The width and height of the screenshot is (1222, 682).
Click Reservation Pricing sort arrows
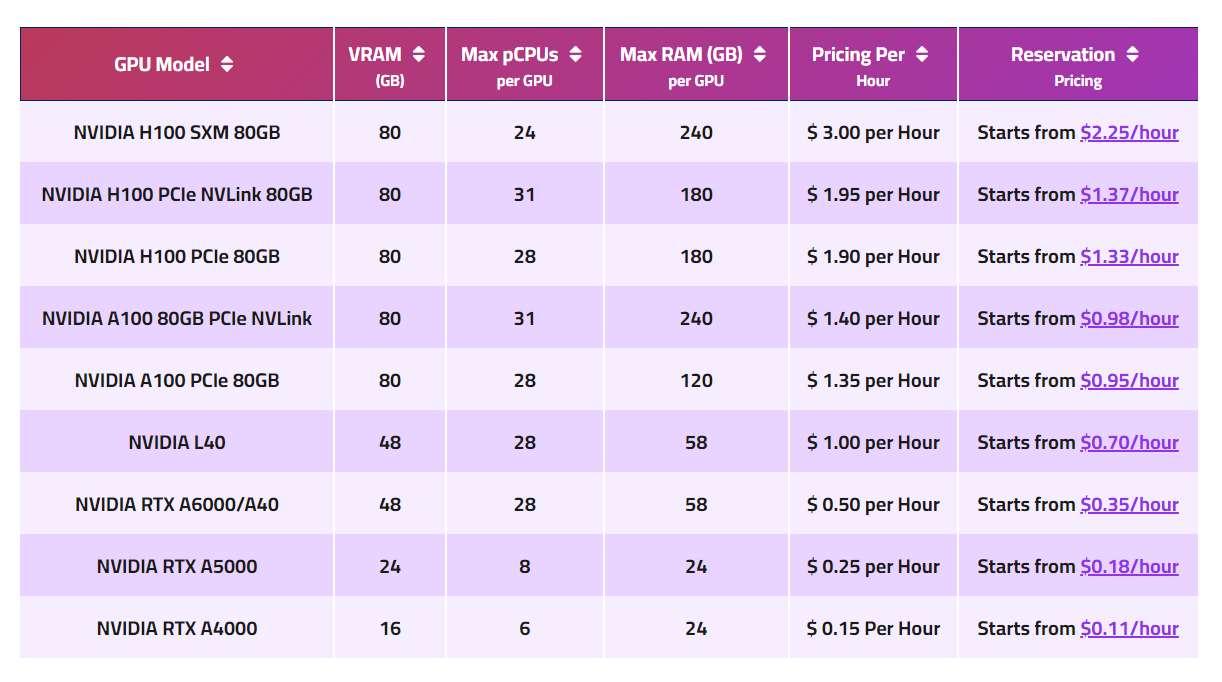pyautogui.click(x=1132, y=55)
